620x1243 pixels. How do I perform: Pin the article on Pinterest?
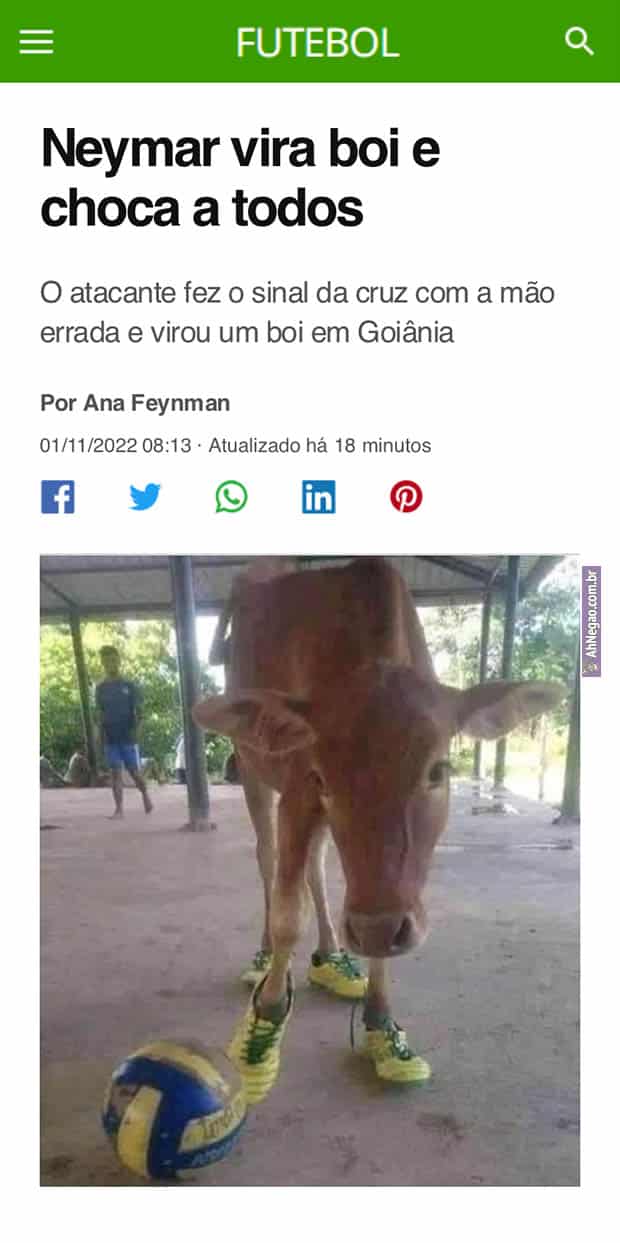point(406,497)
